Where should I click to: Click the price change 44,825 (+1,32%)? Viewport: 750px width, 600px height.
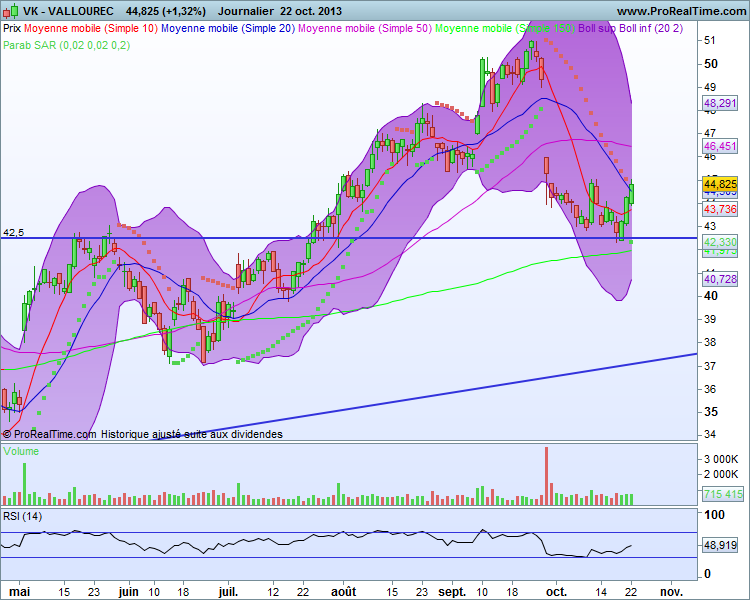(x=166, y=11)
